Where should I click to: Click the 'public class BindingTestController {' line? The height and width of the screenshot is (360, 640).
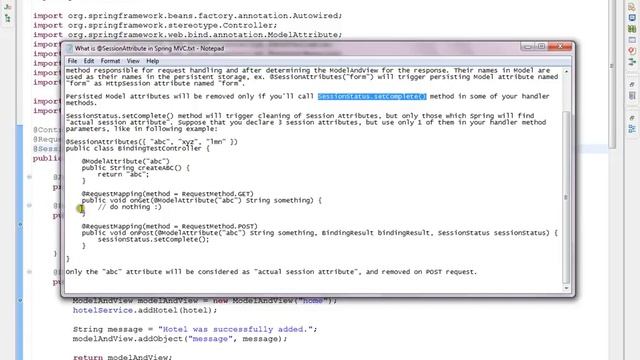coord(138,148)
